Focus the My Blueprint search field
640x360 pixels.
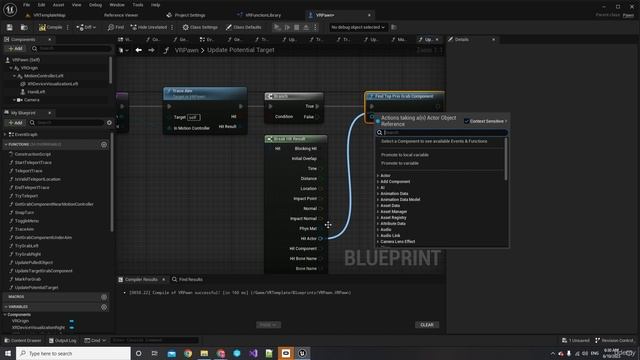pos(67,122)
